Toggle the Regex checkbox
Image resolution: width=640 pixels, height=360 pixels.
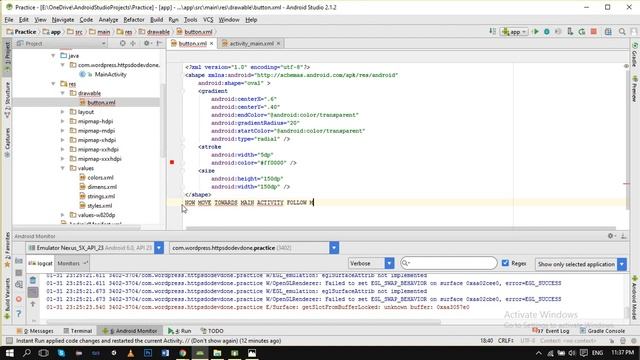point(505,263)
